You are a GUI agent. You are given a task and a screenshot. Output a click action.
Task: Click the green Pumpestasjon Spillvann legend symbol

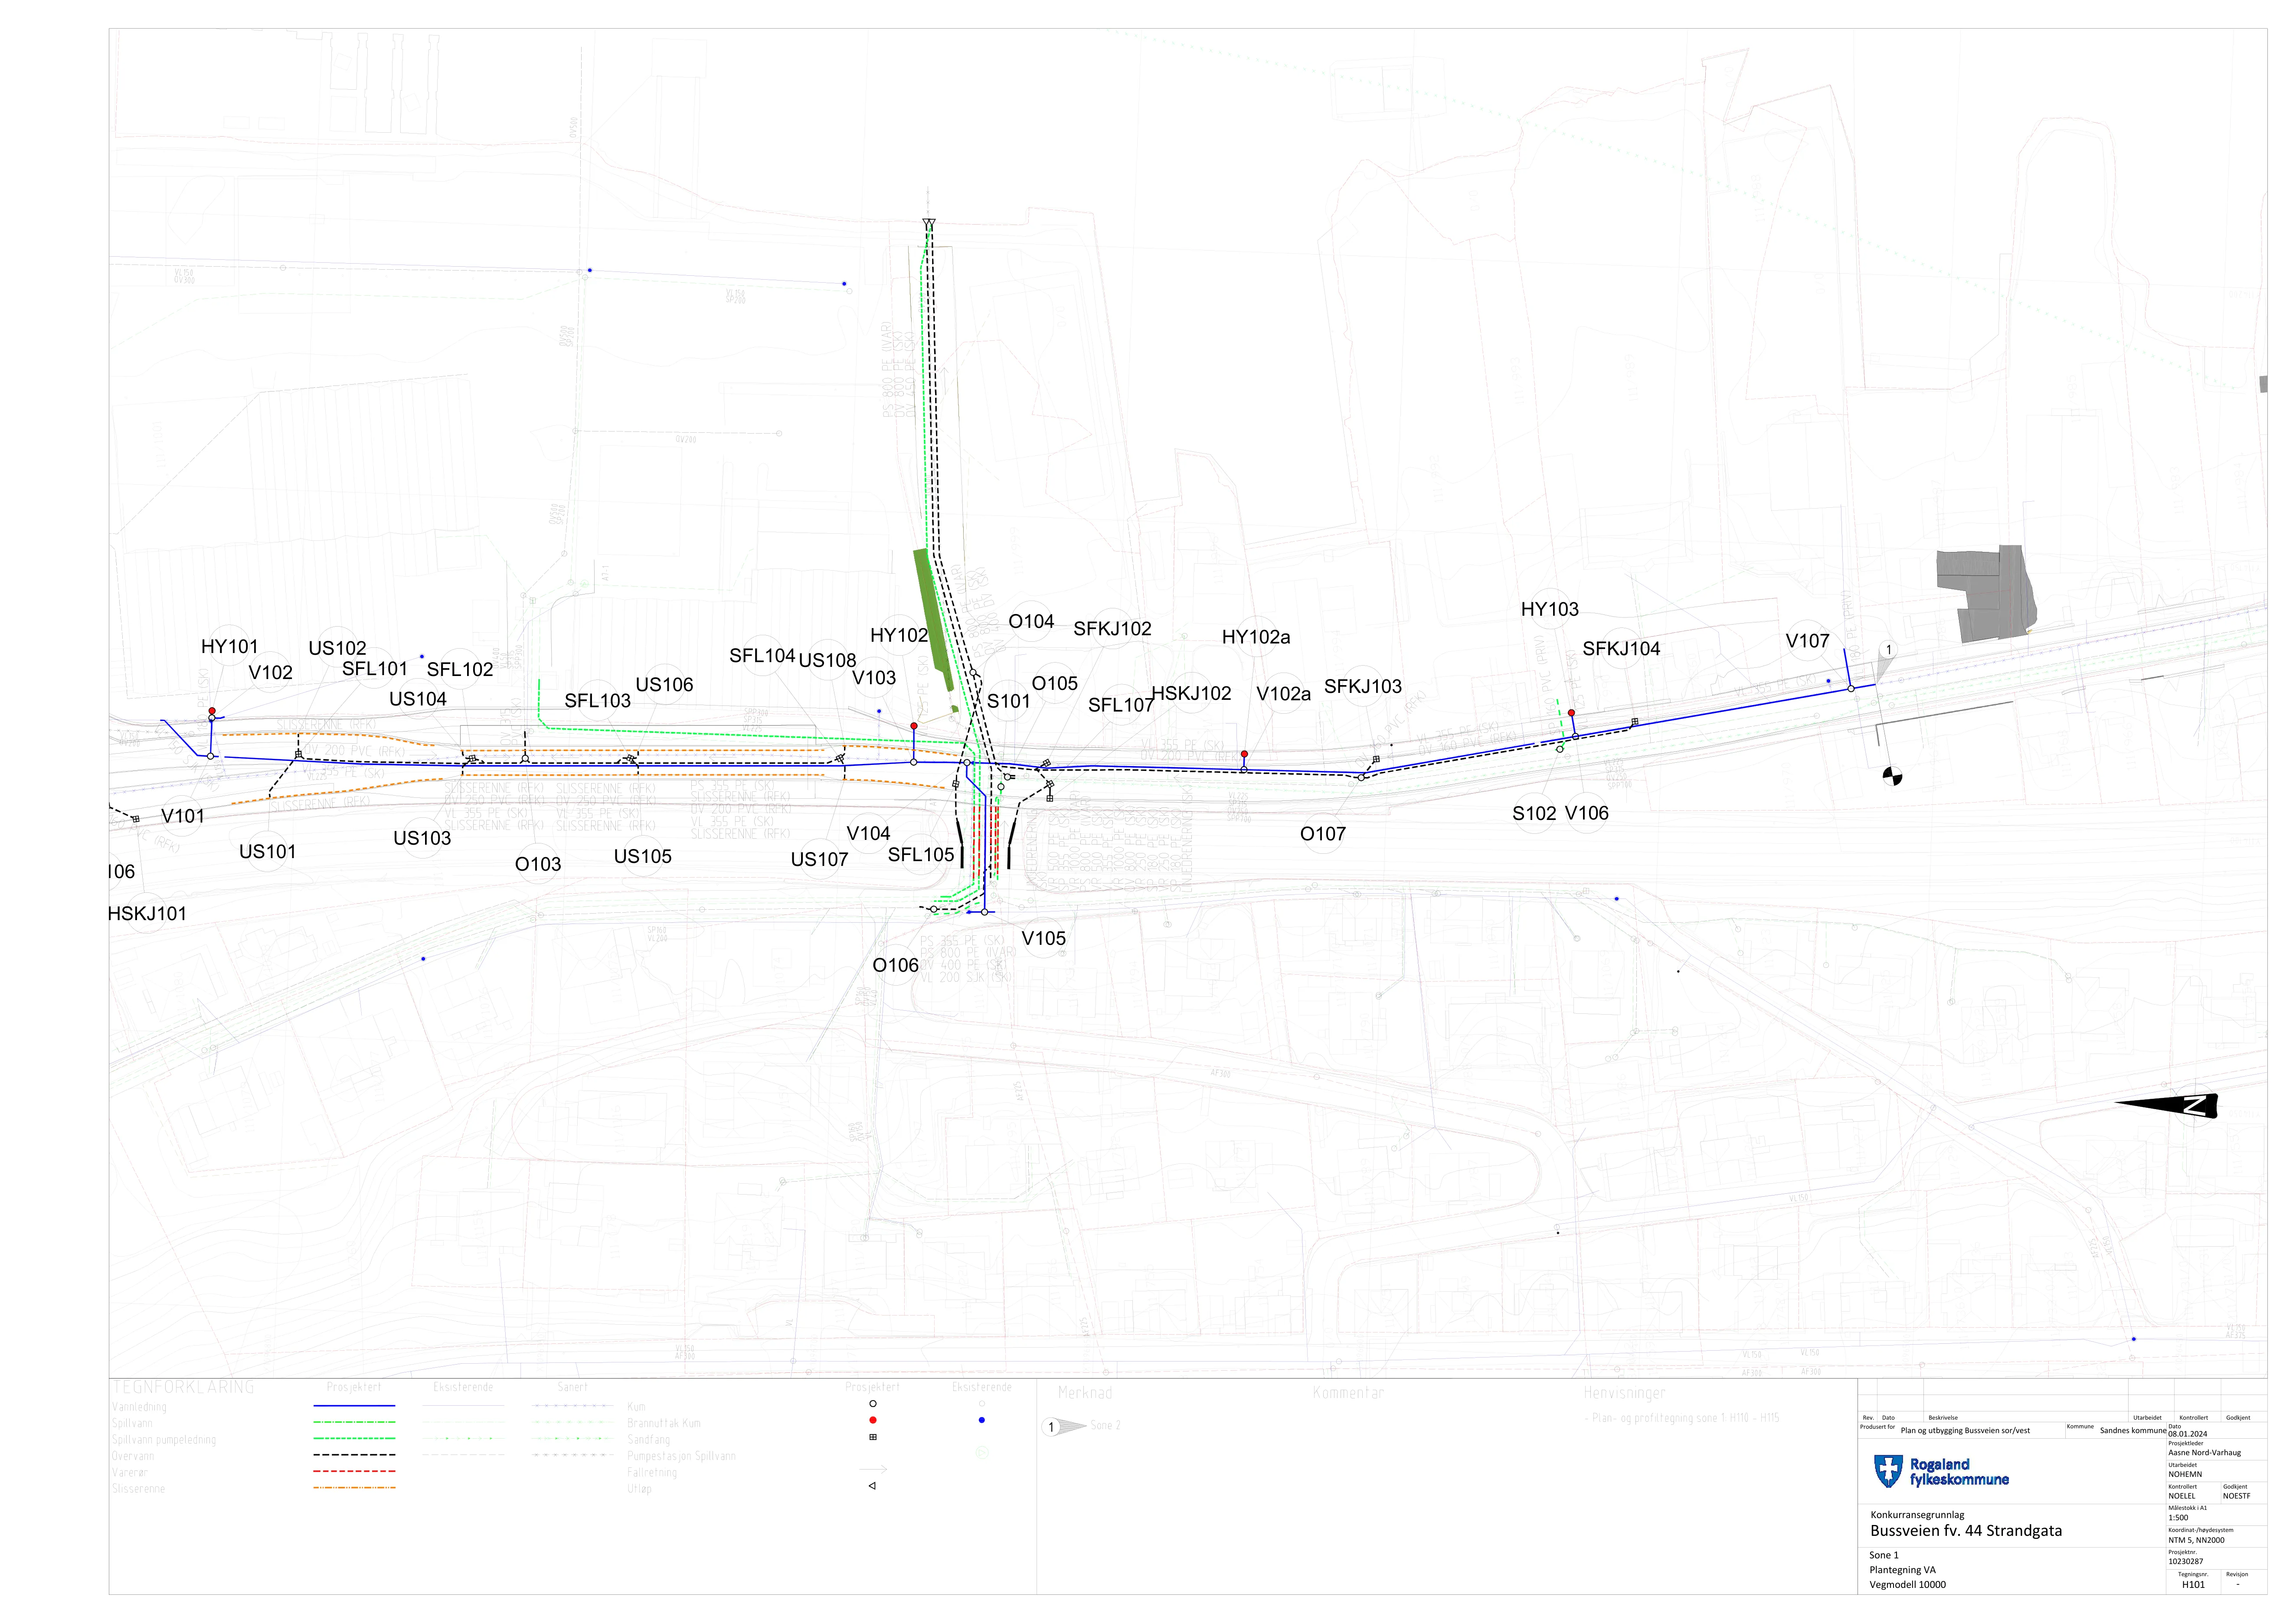[982, 1453]
